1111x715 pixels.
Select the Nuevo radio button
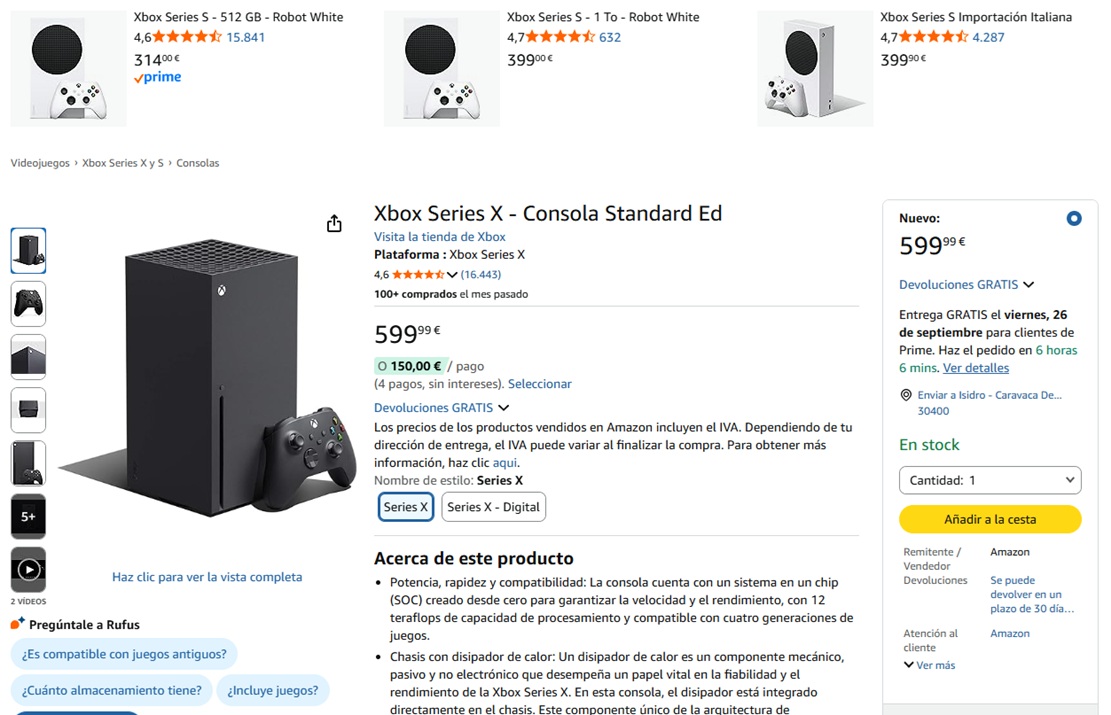[x=1073, y=219]
